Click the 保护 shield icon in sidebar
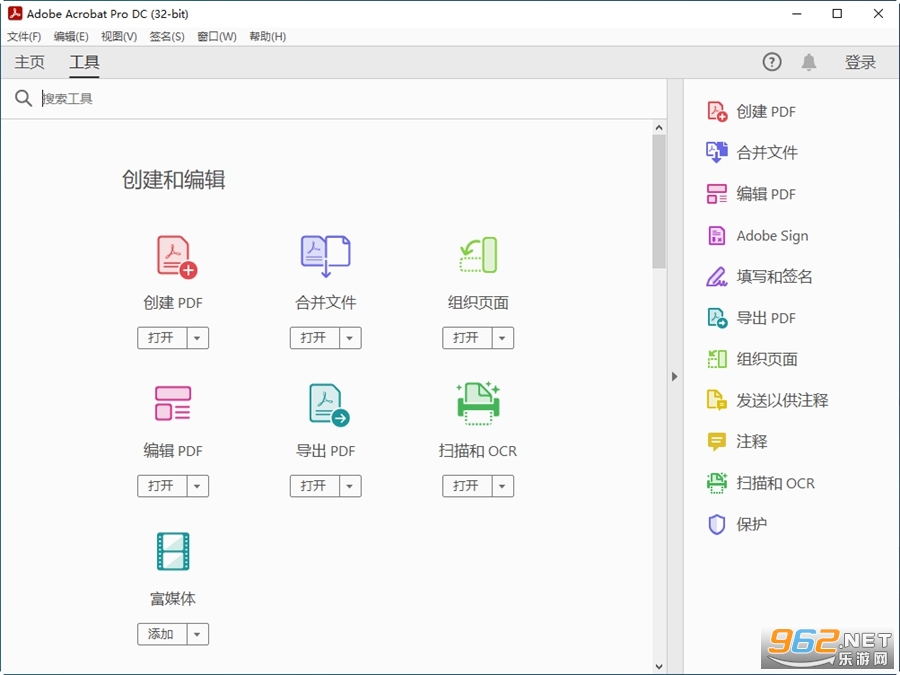 click(x=717, y=525)
